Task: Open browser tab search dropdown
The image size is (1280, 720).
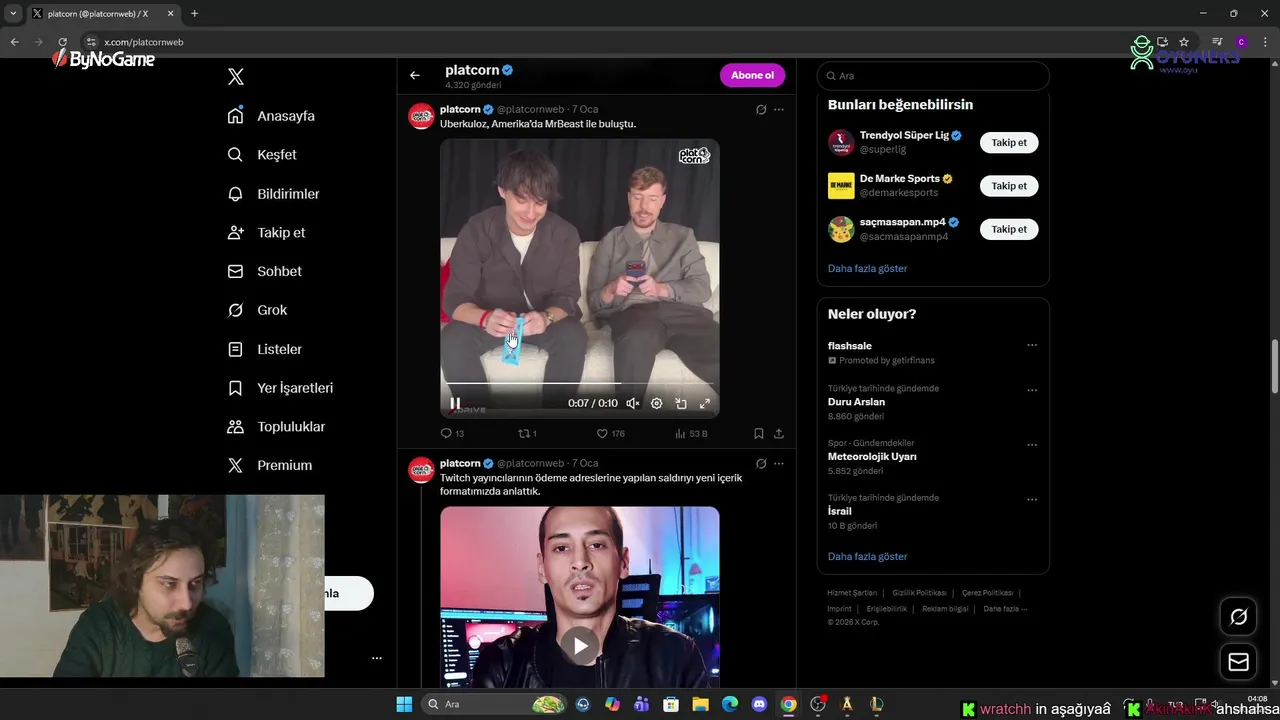Action: [13, 14]
